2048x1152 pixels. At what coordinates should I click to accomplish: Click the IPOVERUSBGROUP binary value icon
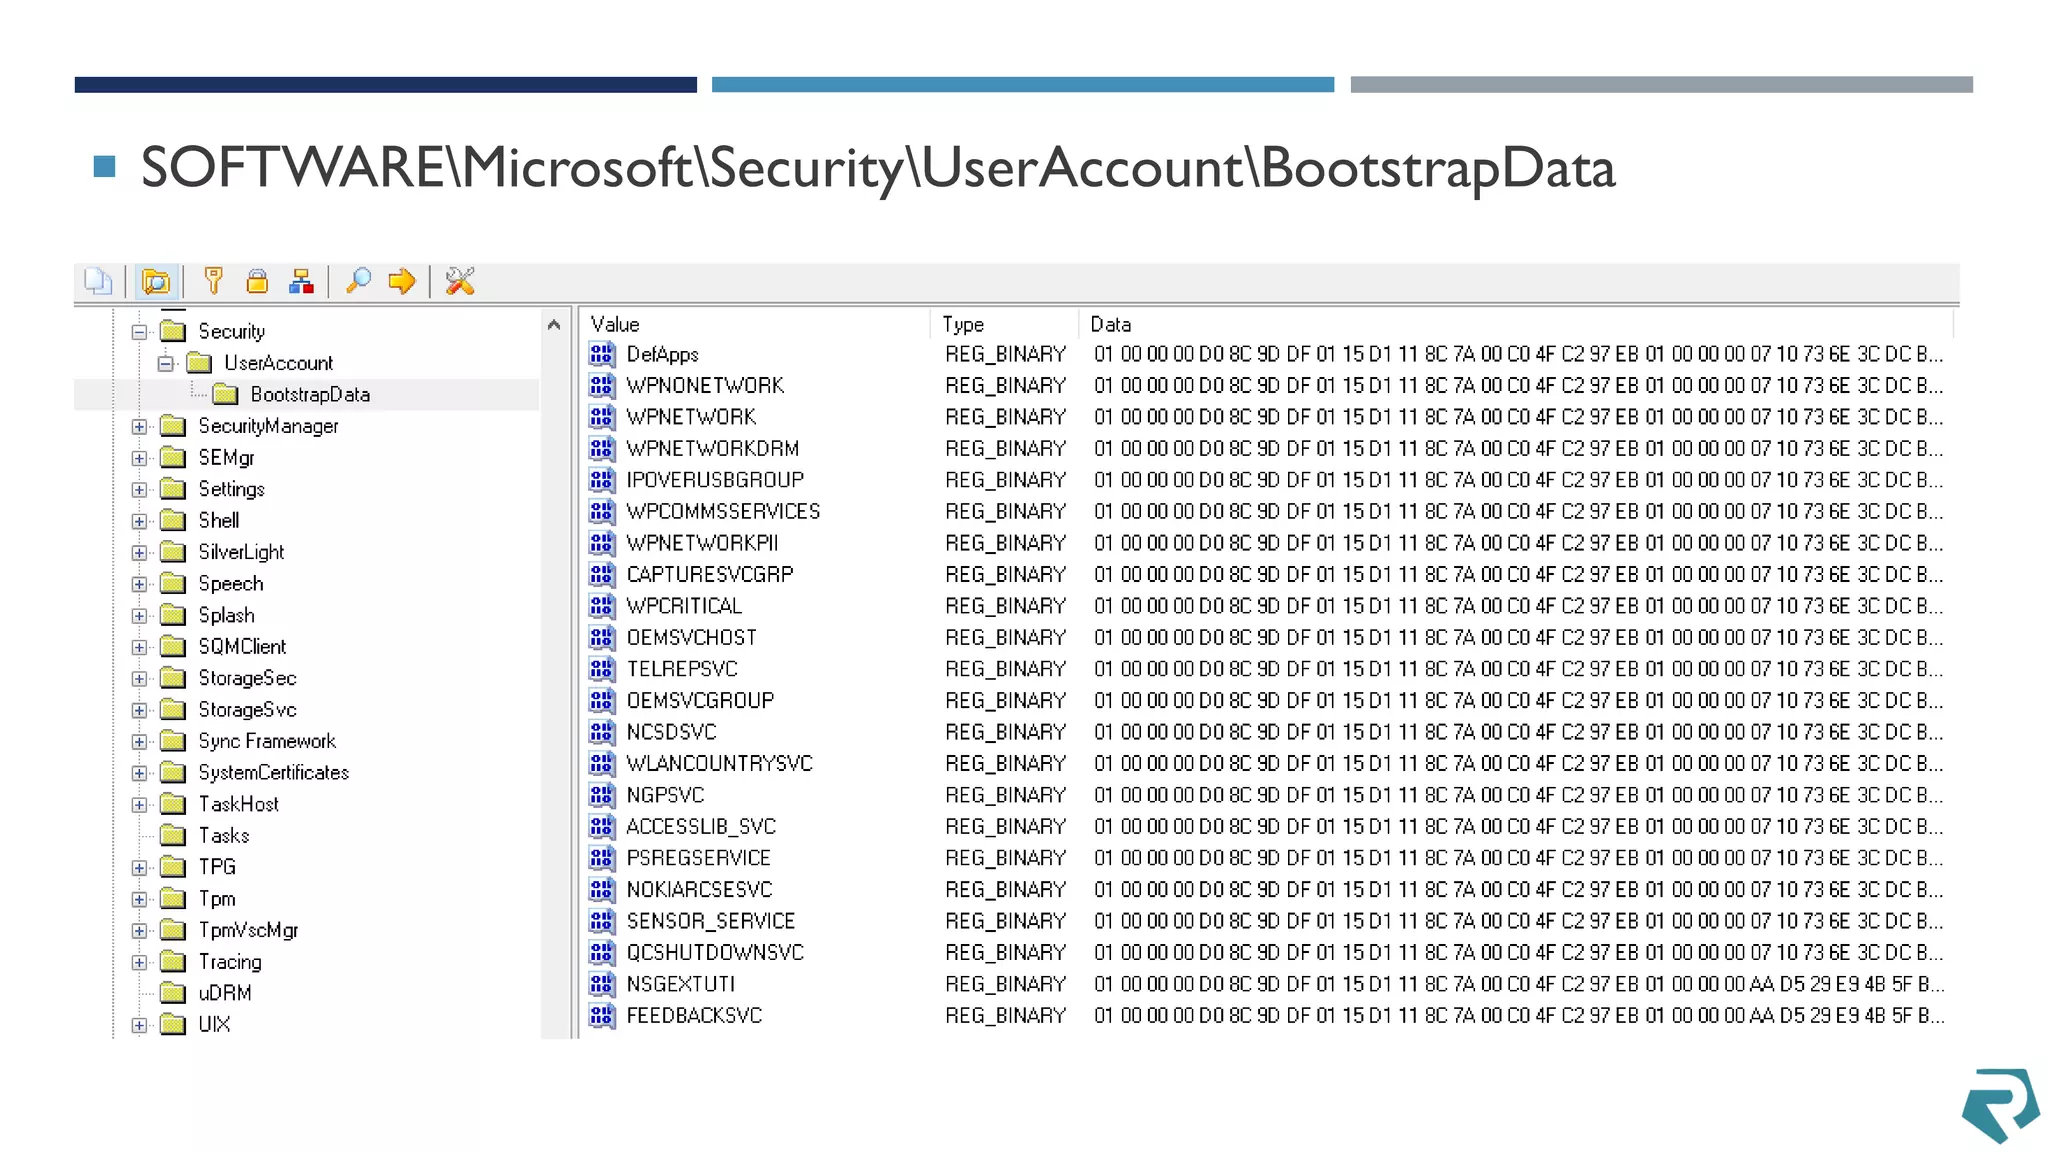point(601,479)
